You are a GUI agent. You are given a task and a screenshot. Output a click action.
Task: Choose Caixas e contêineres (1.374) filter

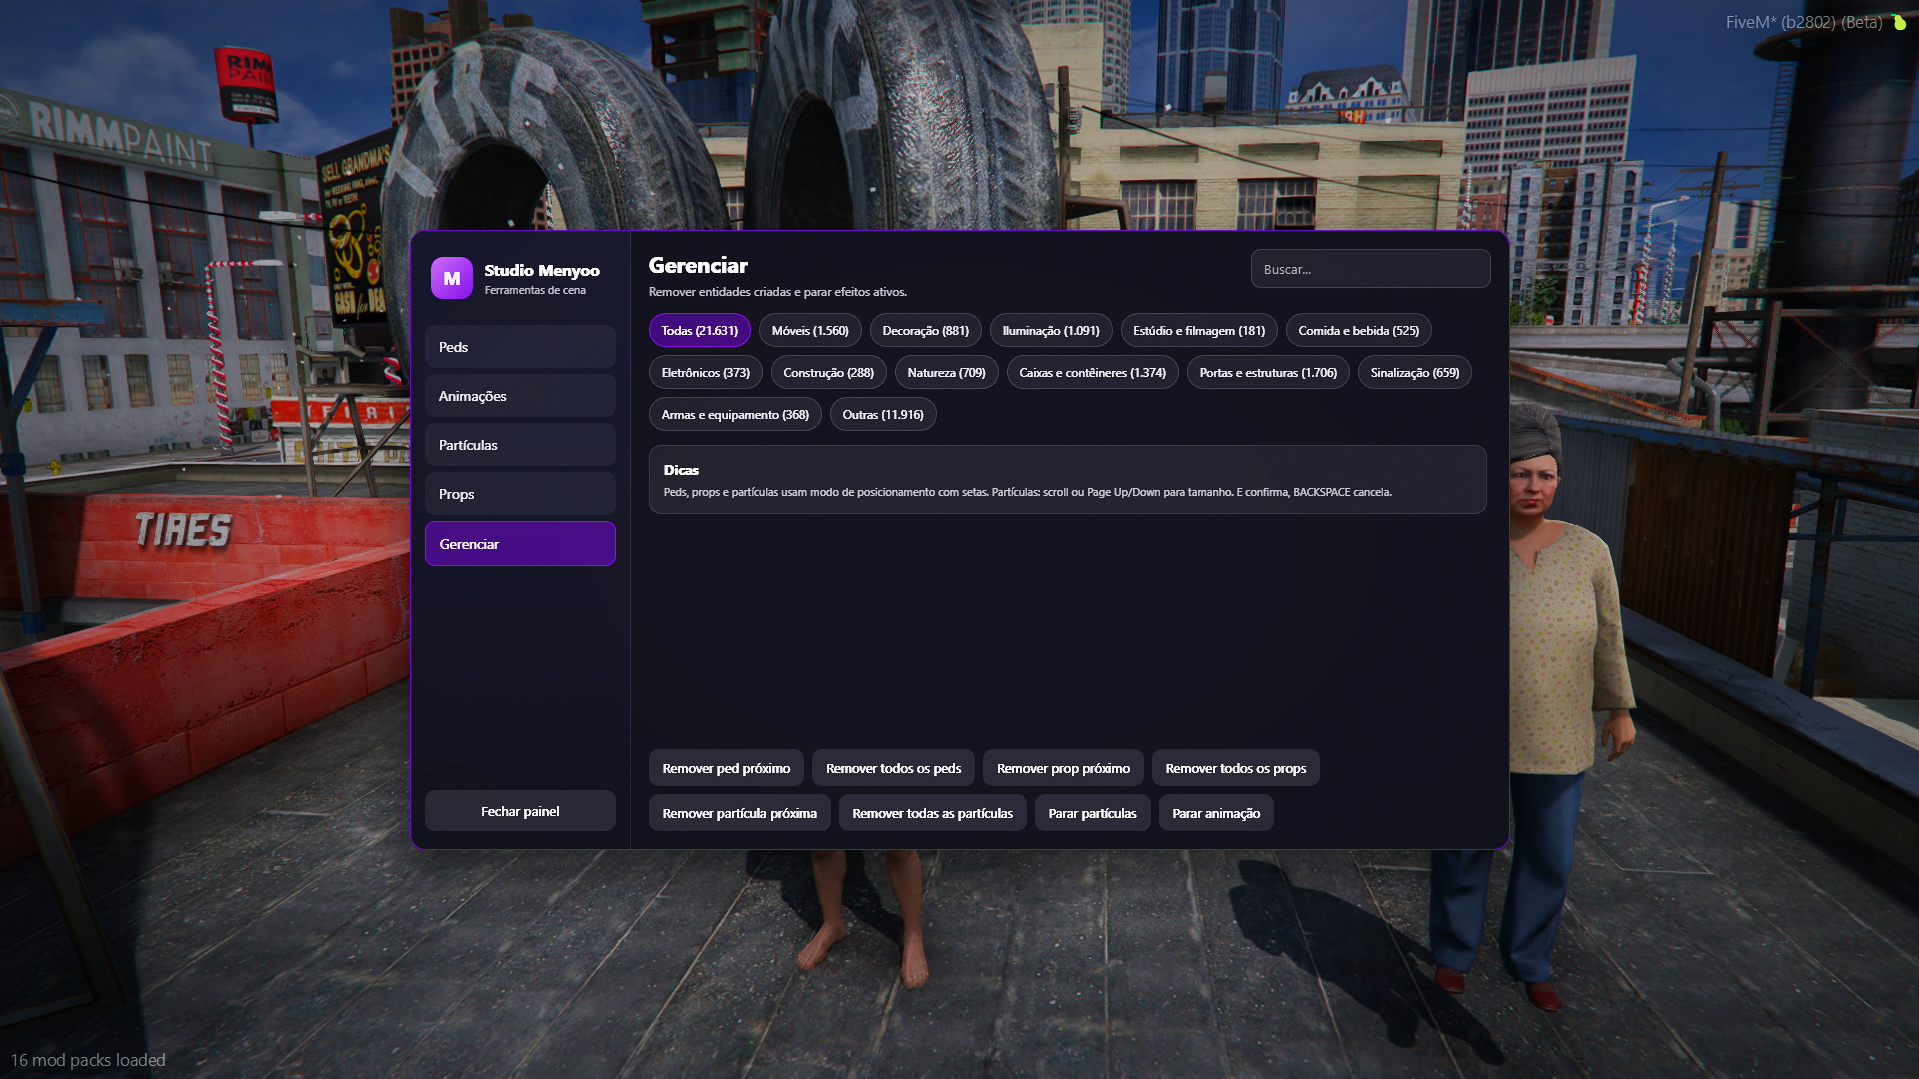[x=1092, y=373]
